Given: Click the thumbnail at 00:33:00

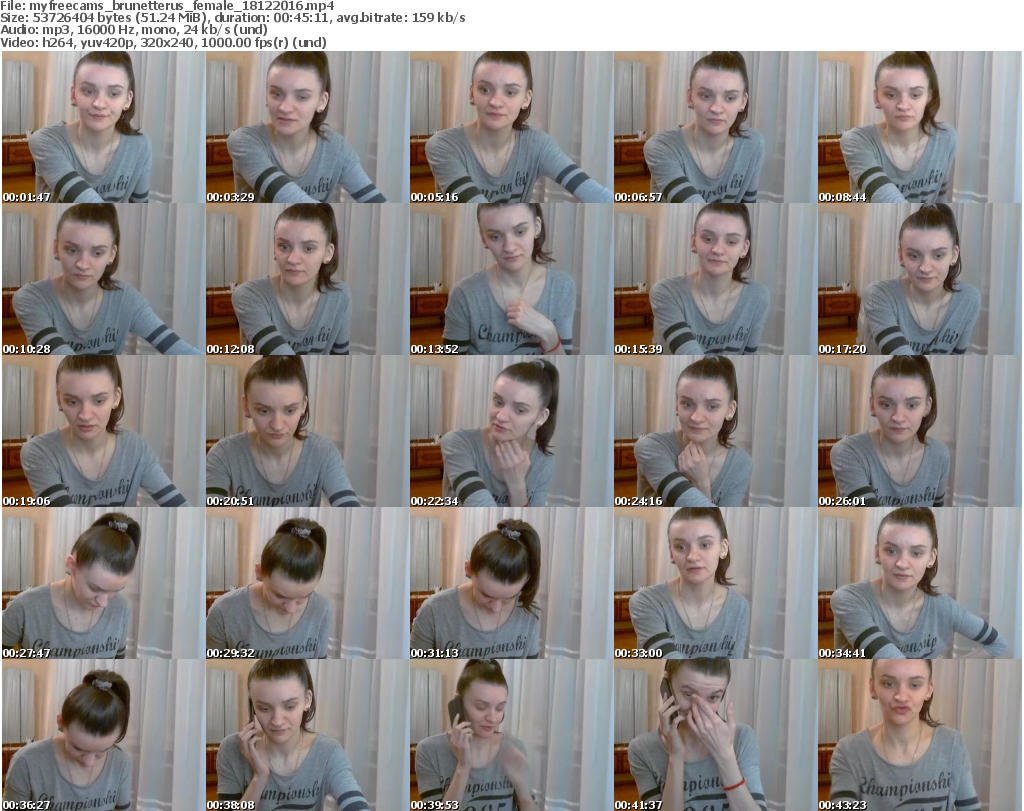Looking at the screenshot, I should coord(715,583).
